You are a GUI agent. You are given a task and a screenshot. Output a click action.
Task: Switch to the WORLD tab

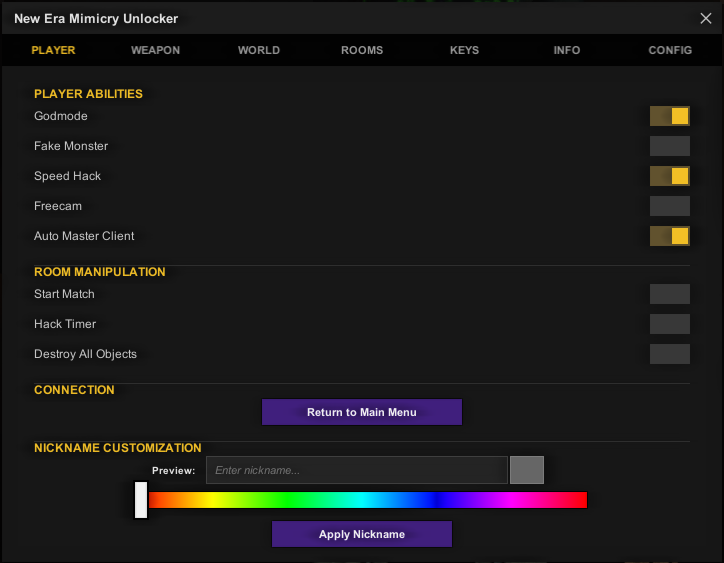click(259, 50)
